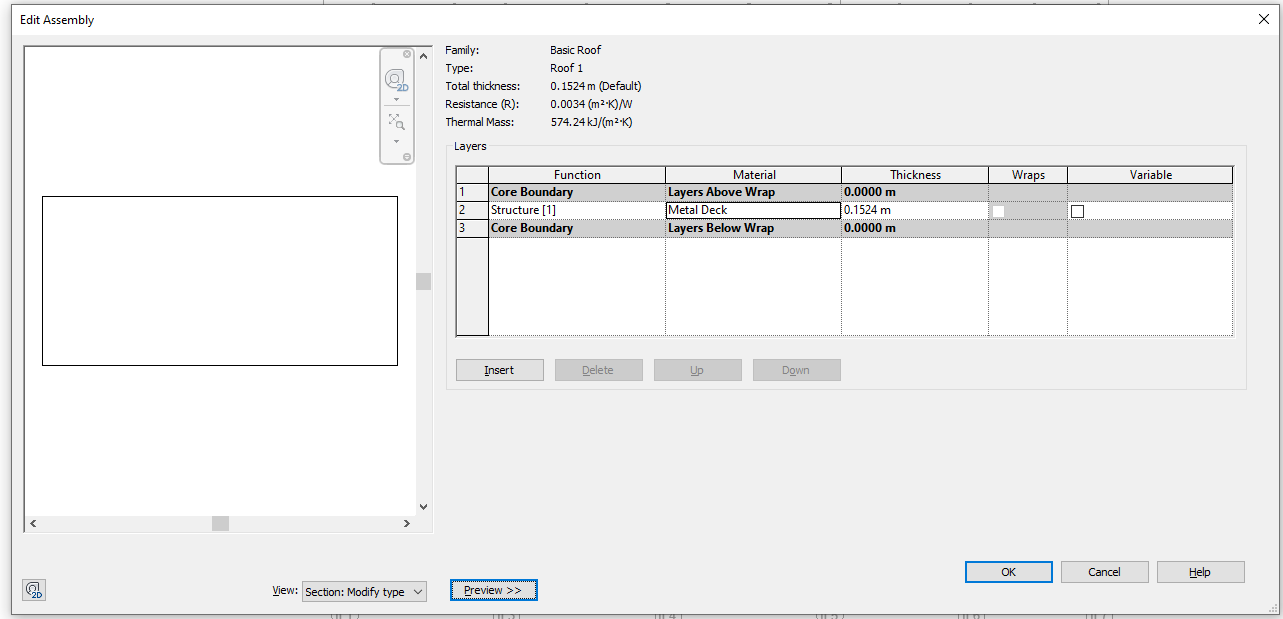Close the navigation bar in preview
The image size is (1283, 619).
pyautogui.click(x=407, y=54)
